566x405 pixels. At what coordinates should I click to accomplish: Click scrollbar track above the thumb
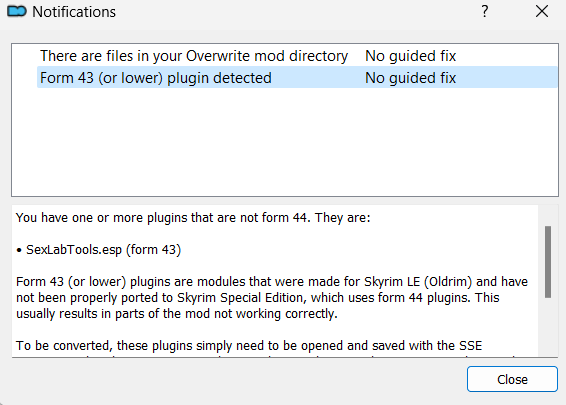click(x=548, y=216)
